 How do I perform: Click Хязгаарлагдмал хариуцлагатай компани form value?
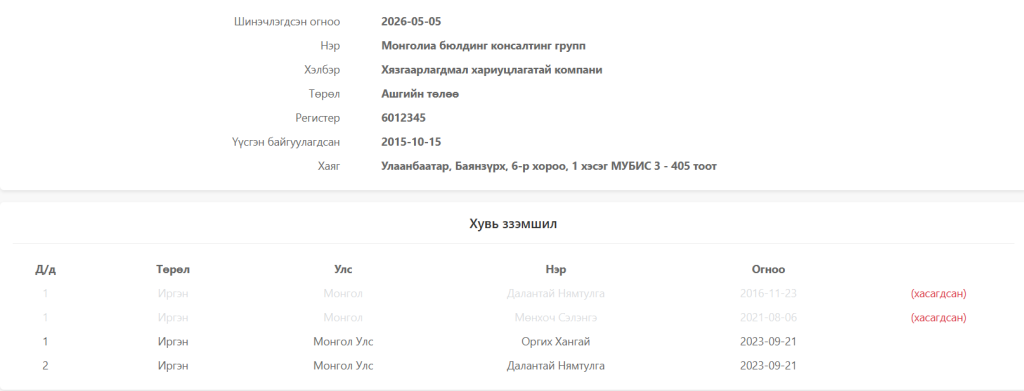click(x=492, y=70)
